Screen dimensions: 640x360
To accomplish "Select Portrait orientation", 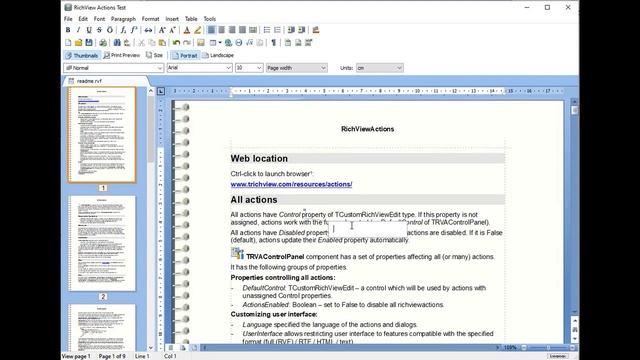I will [x=185, y=55].
